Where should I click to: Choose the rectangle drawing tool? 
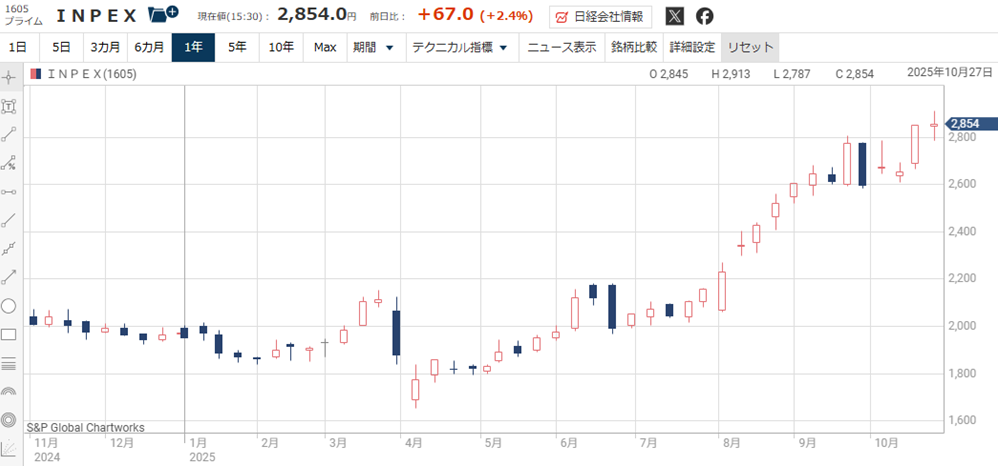[x=9, y=335]
